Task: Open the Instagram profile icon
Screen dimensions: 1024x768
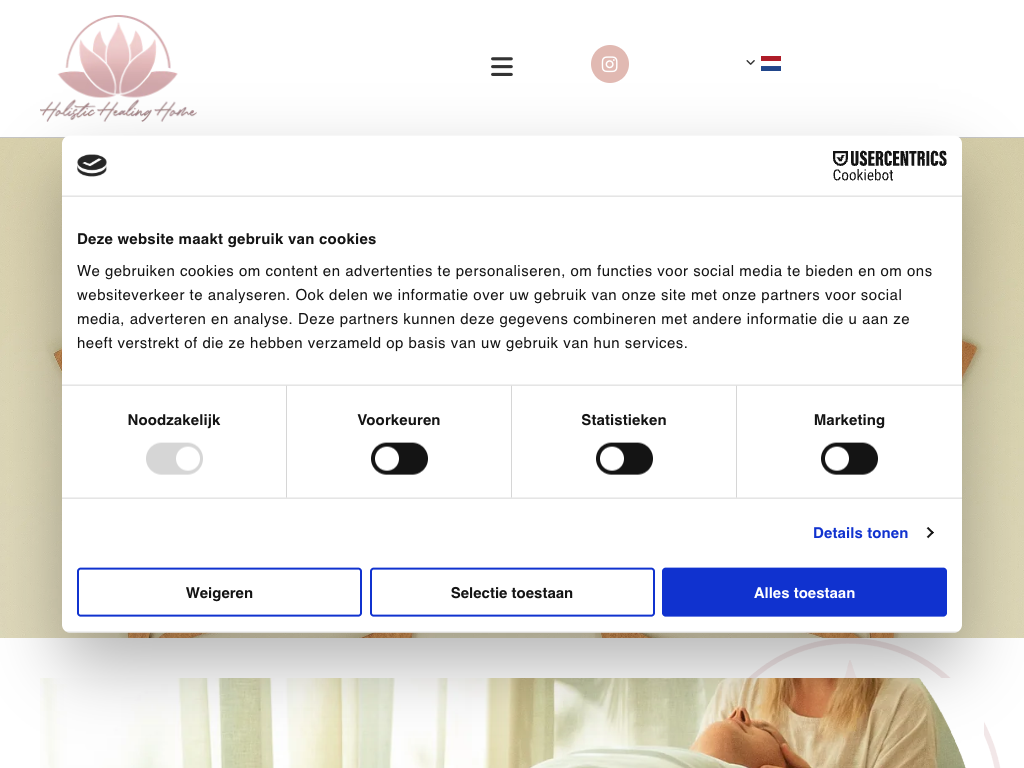Action: tap(609, 64)
